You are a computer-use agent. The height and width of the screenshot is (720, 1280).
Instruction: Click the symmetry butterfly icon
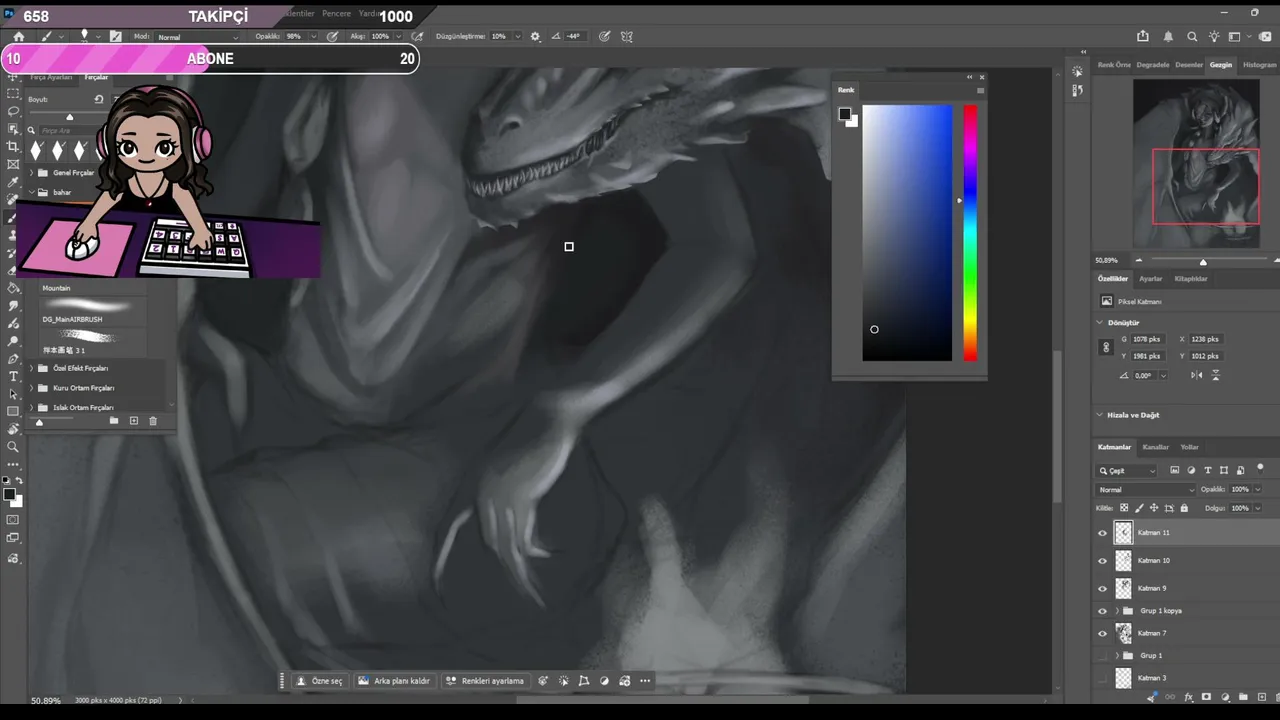pos(627,36)
